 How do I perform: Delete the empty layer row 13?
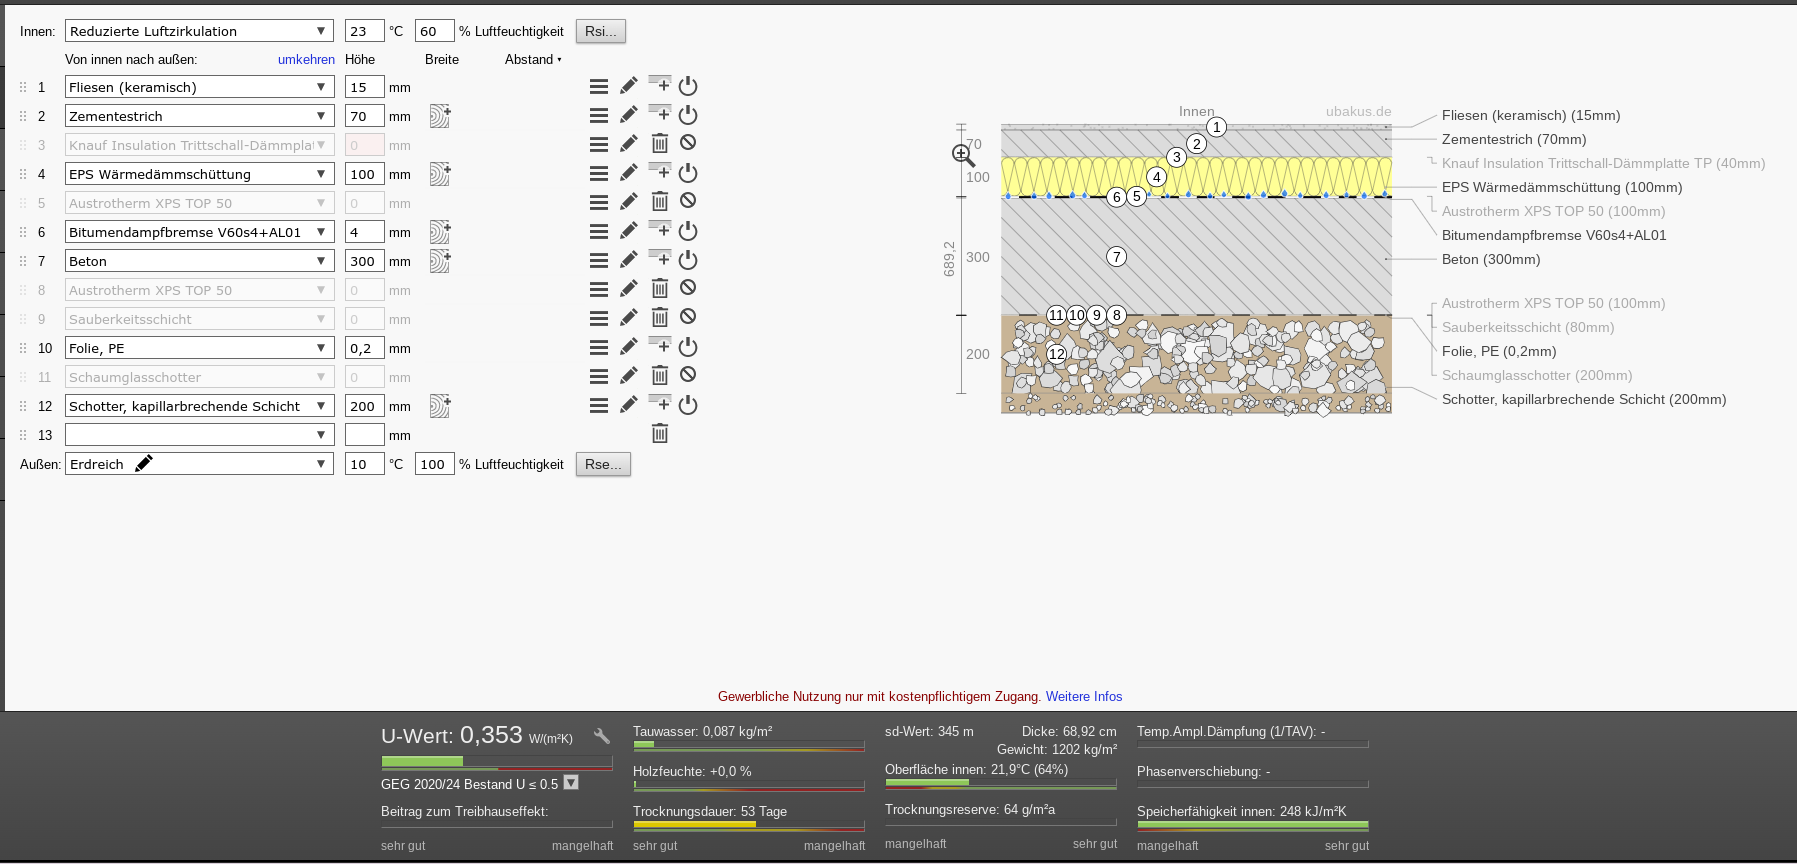pos(660,434)
